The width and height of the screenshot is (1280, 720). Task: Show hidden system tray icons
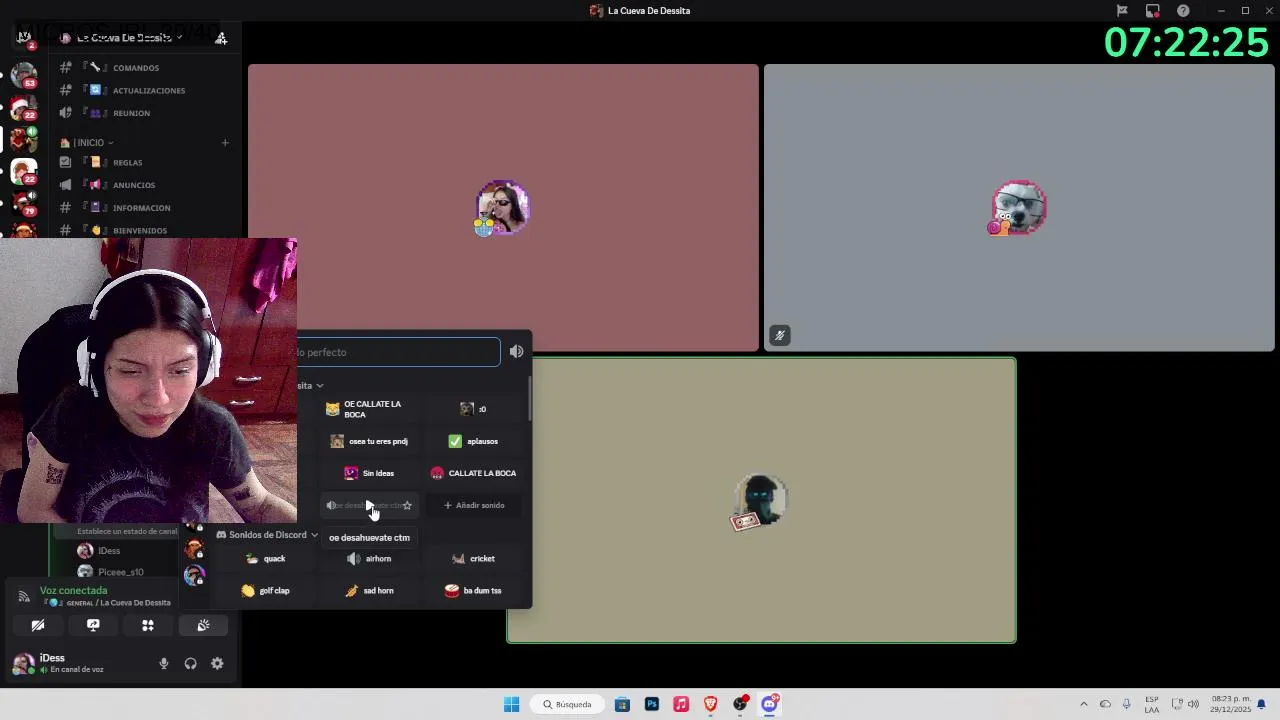1083,704
